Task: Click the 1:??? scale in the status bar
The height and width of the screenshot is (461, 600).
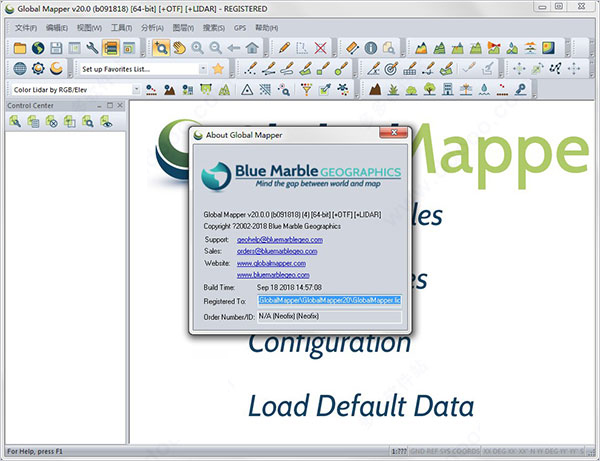Action: (x=399, y=451)
